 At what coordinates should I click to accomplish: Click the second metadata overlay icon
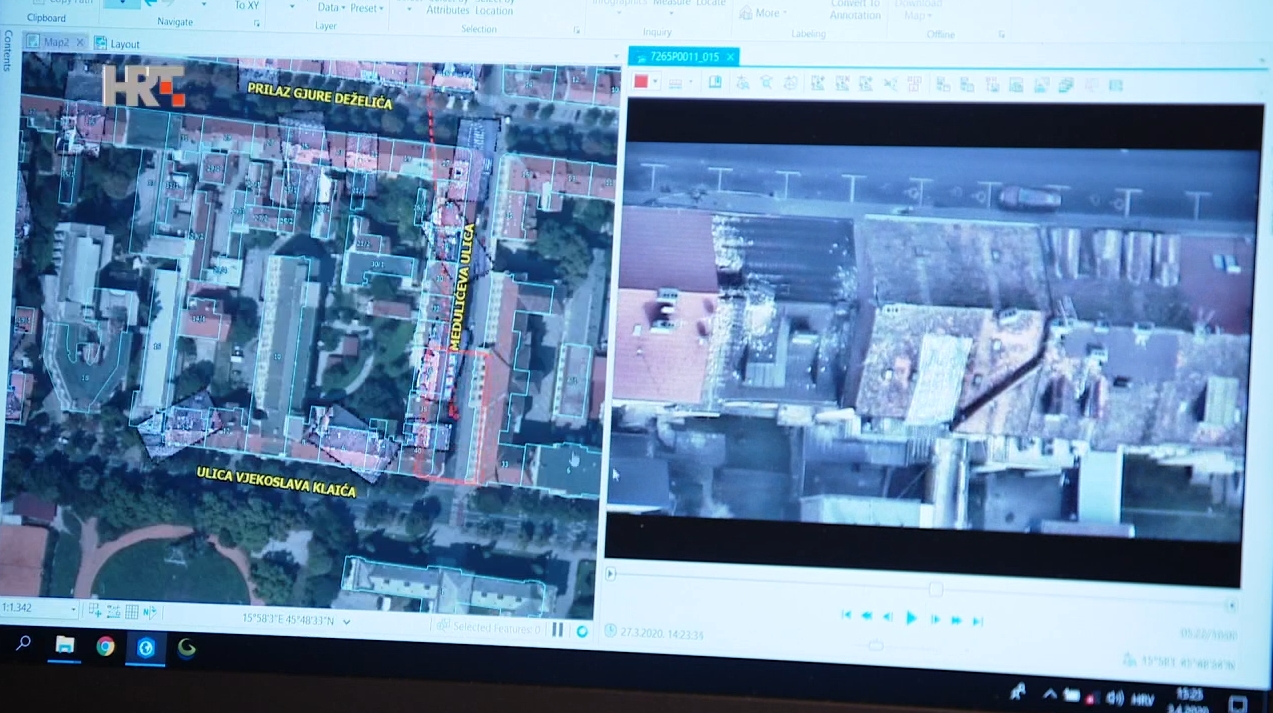pyautogui.click(x=967, y=85)
